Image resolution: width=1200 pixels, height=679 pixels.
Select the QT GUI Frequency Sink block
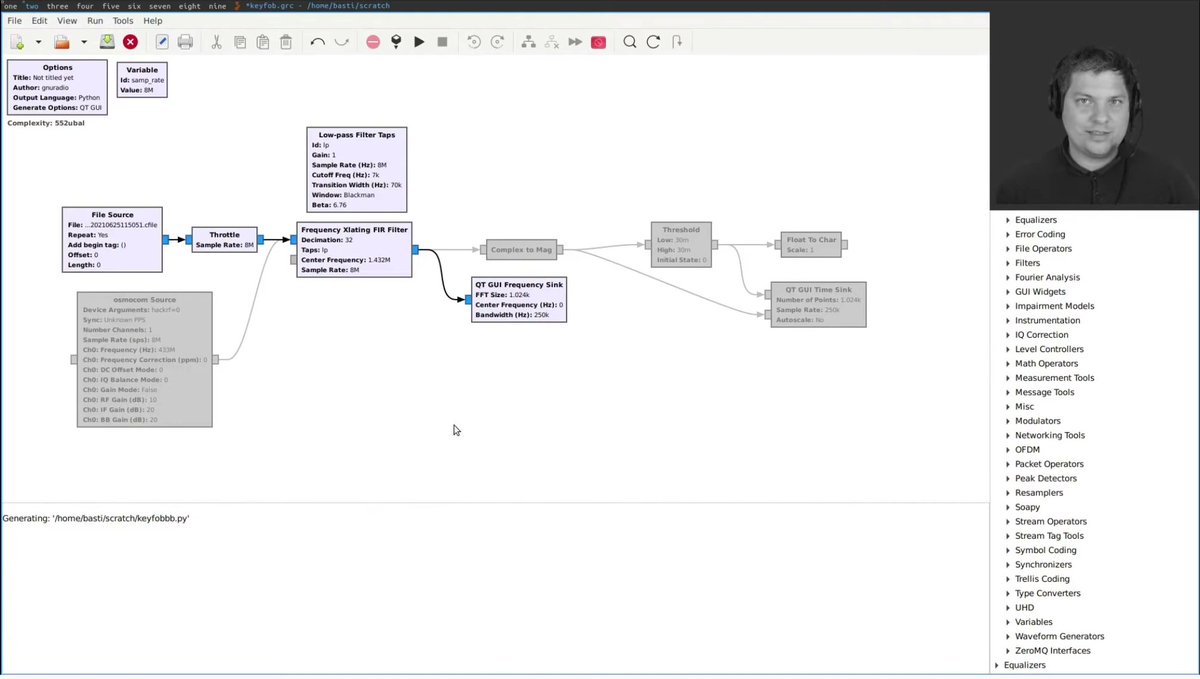coord(519,299)
